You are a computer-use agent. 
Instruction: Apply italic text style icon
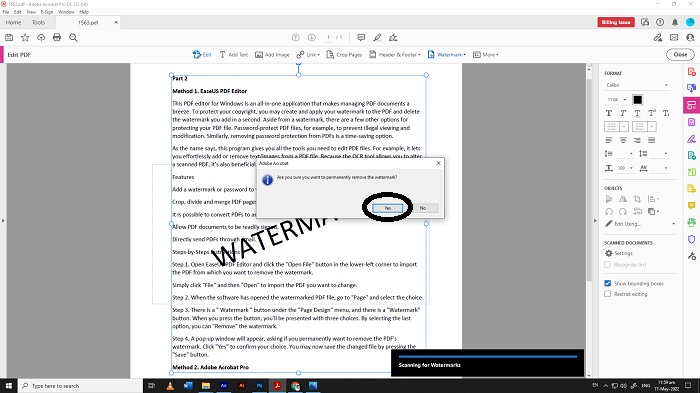coord(623,113)
